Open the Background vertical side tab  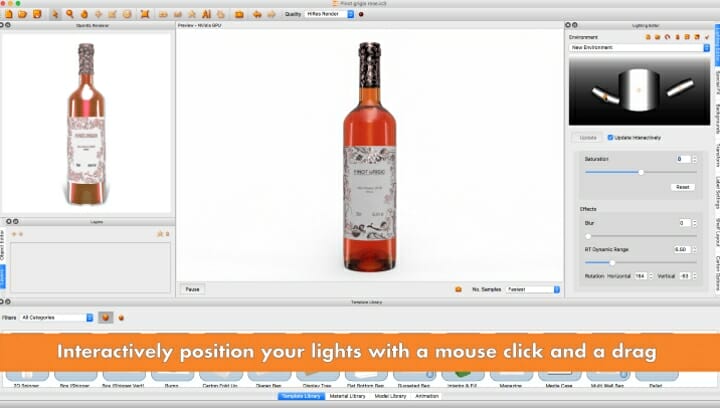[717, 118]
